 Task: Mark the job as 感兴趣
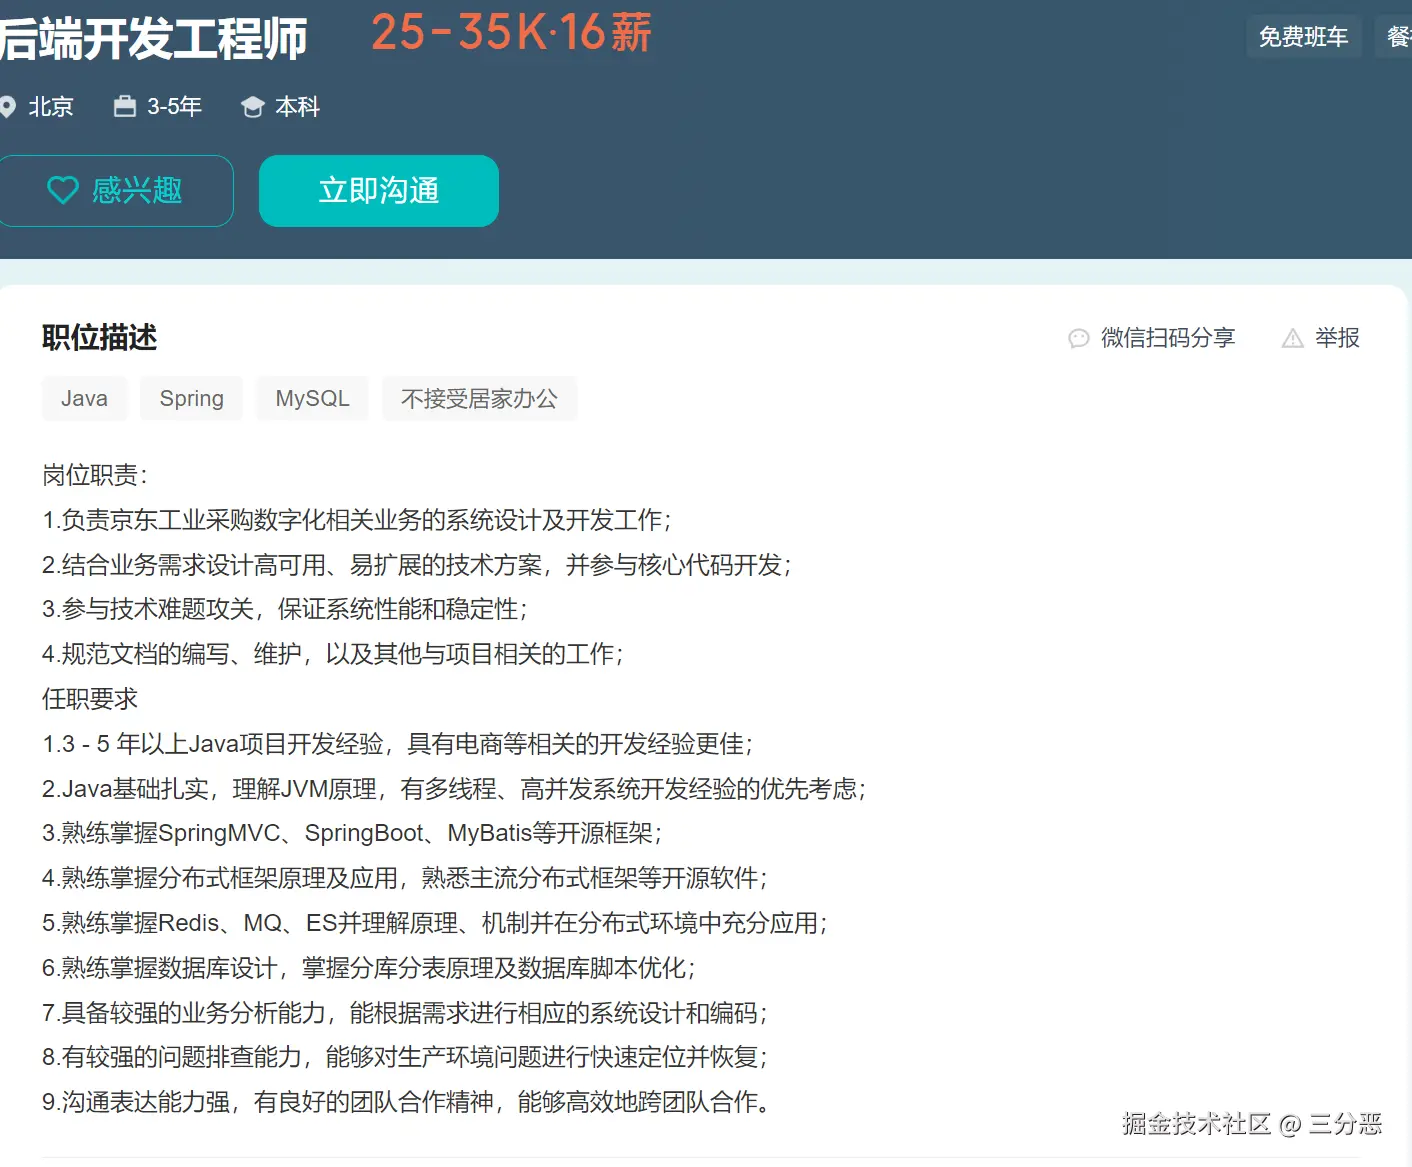[116, 191]
